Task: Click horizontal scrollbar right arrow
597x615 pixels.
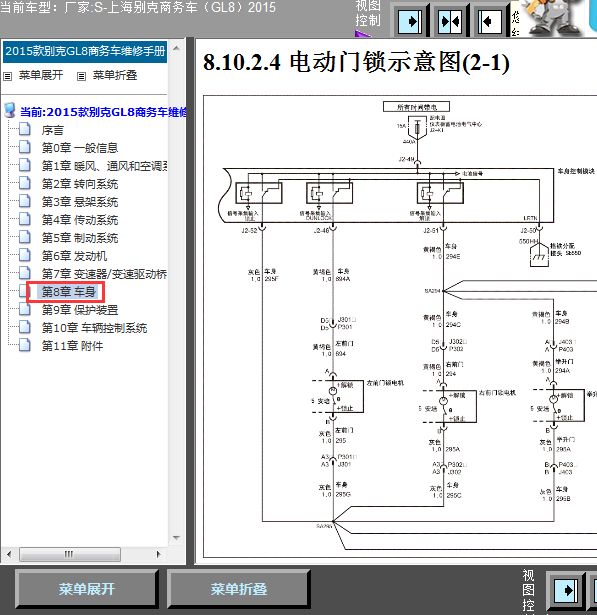Action: pos(158,554)
